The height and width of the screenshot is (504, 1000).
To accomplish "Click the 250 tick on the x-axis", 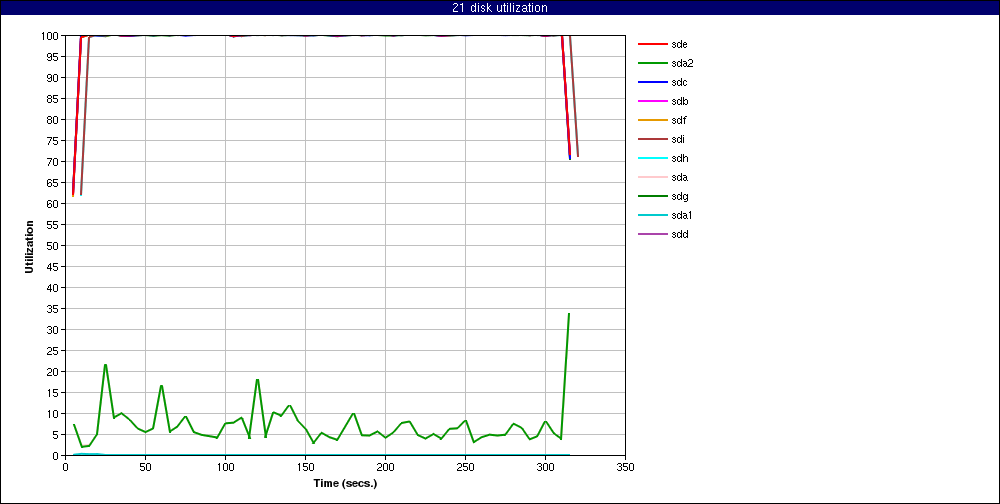I will [465, 467].
